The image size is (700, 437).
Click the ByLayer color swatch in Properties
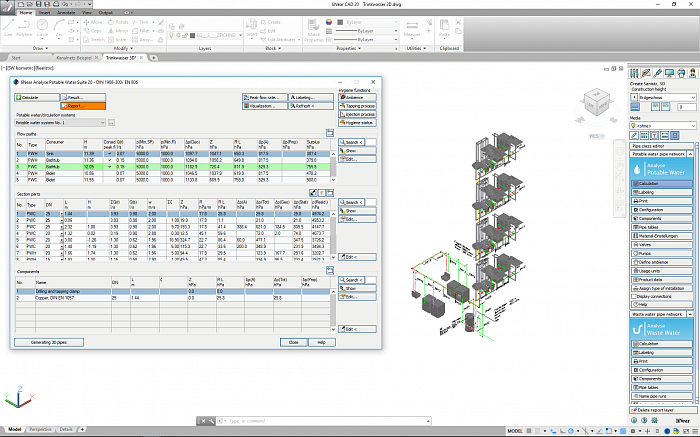(340, 22)
